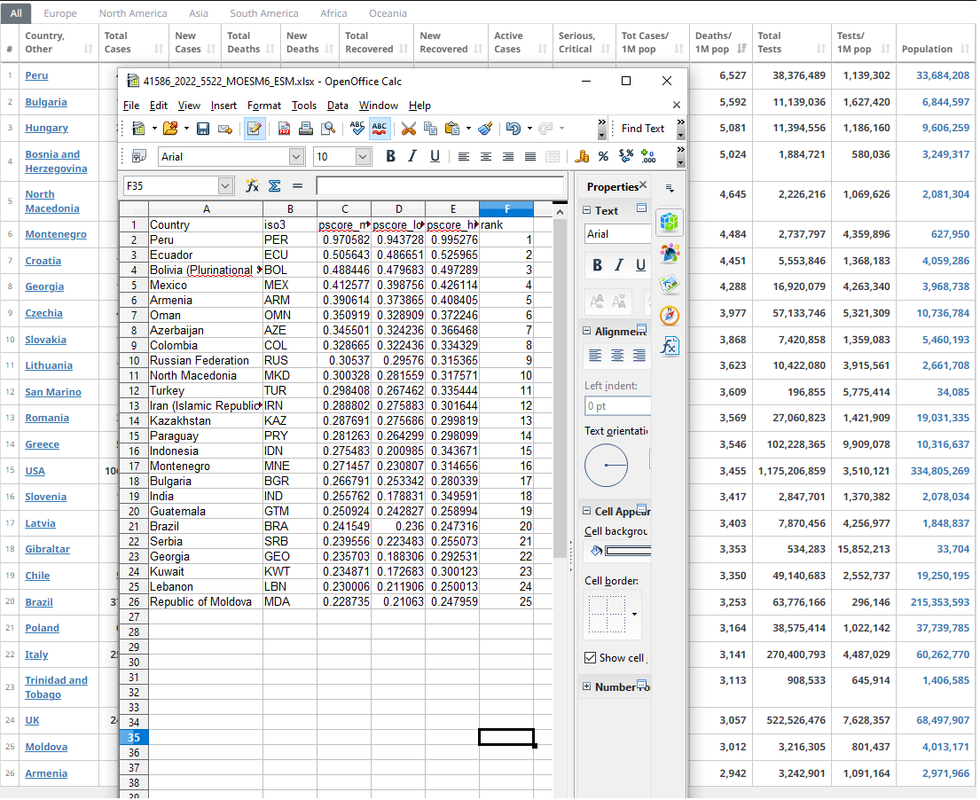The height and width of the screenshot is (800, 980).
Task: Toggle the Show cell grid lines checkbox
Action: tap(590, 658)
